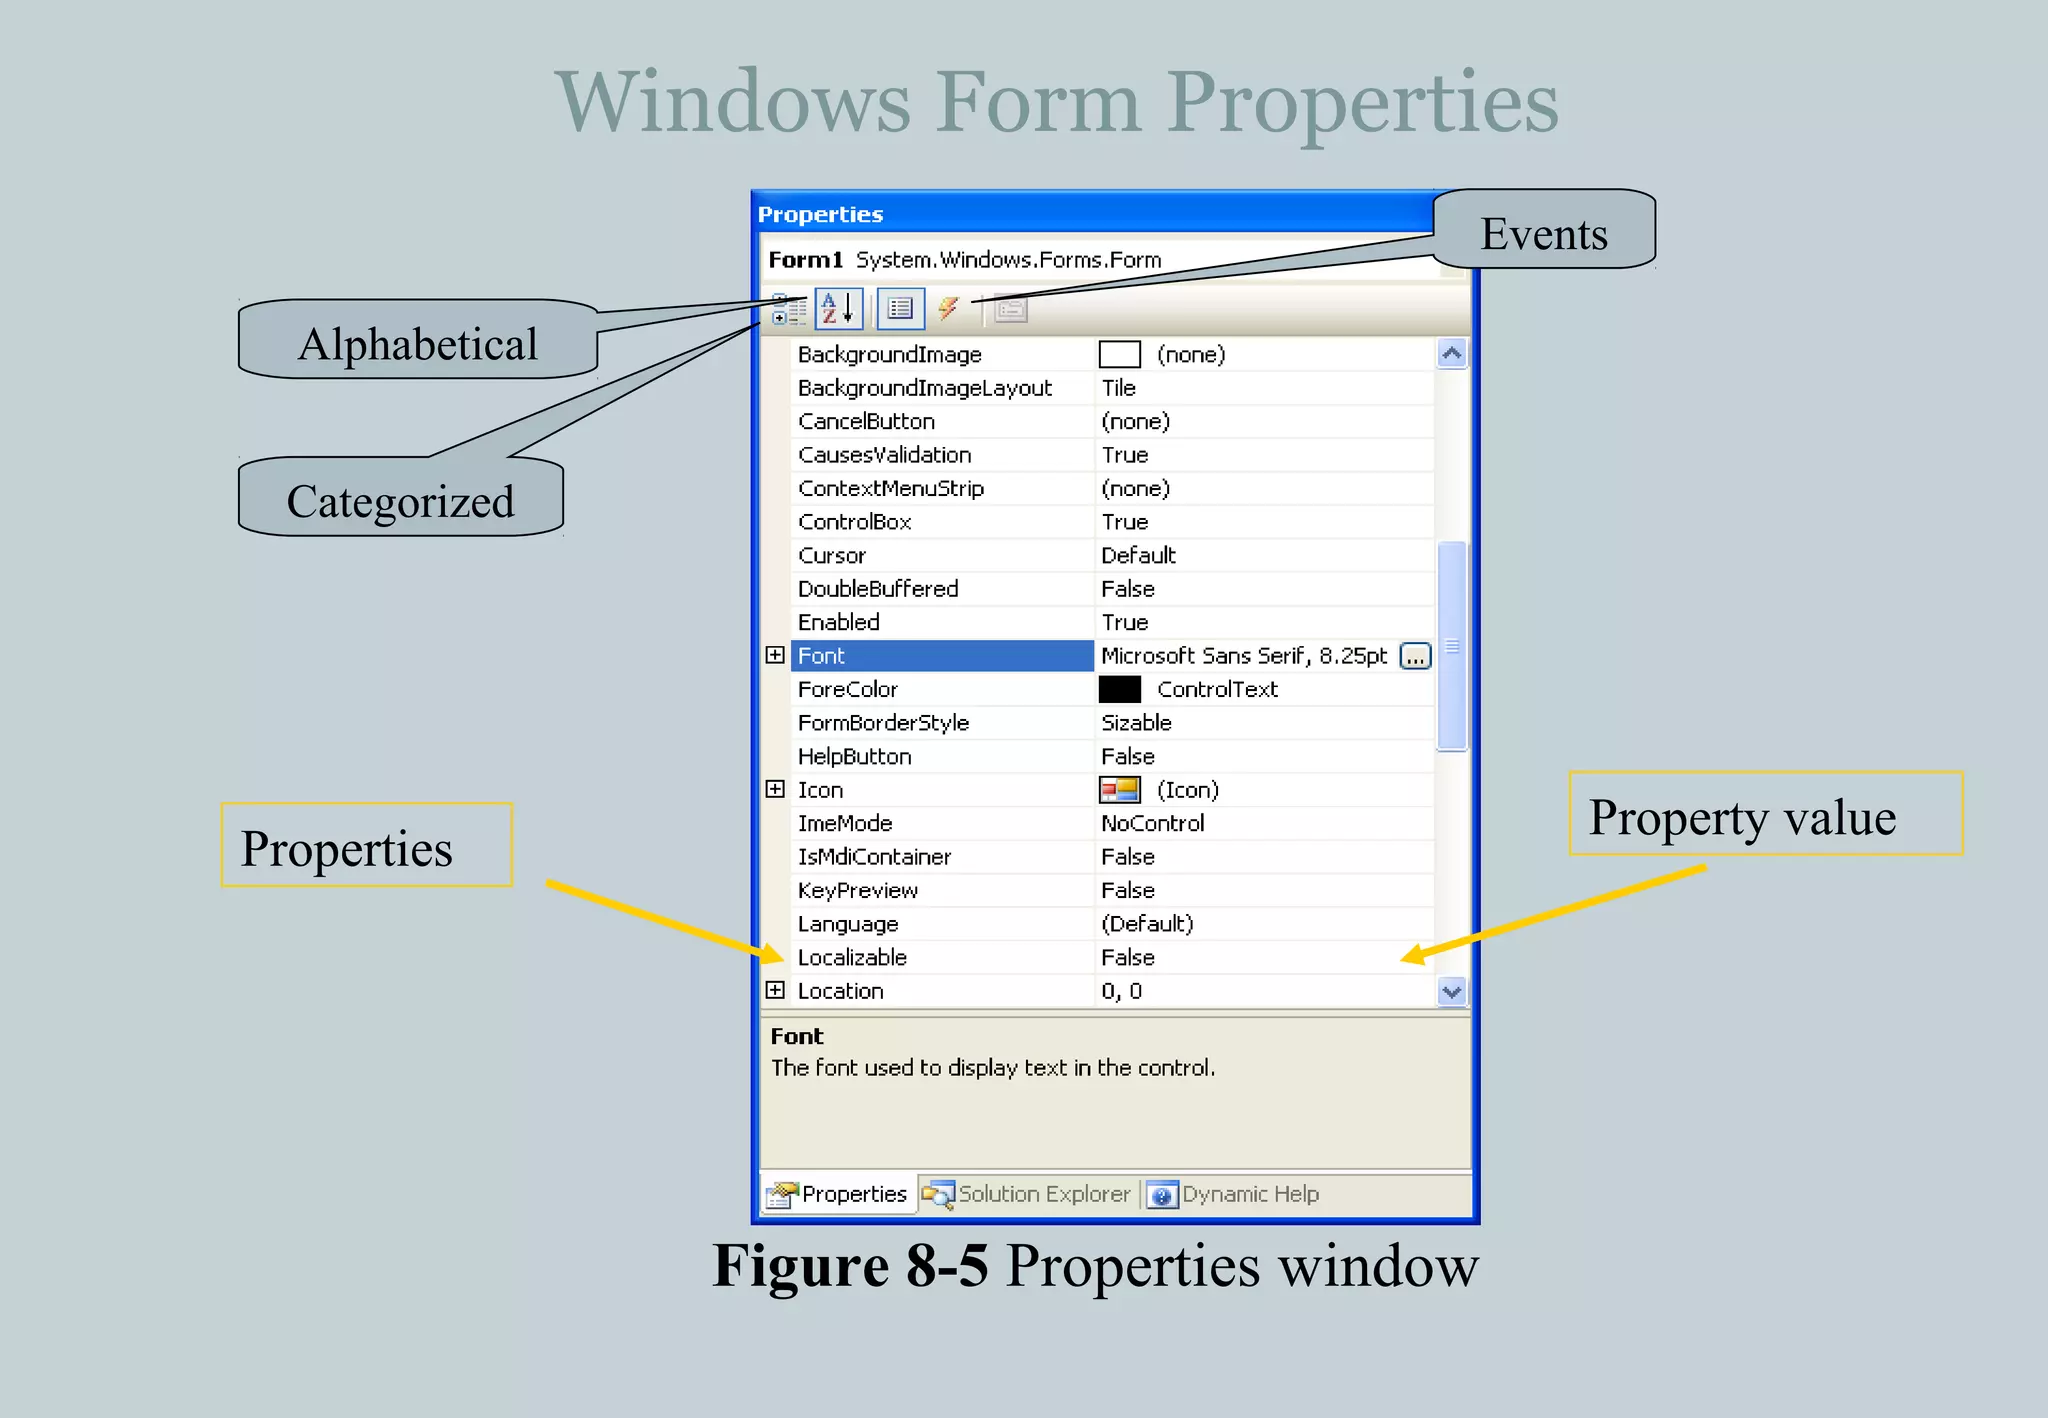Click the vertical scrollbar thumb
Image resolution: width=2048 pixels, height=1418 pixels.
tap(1452, 646)
